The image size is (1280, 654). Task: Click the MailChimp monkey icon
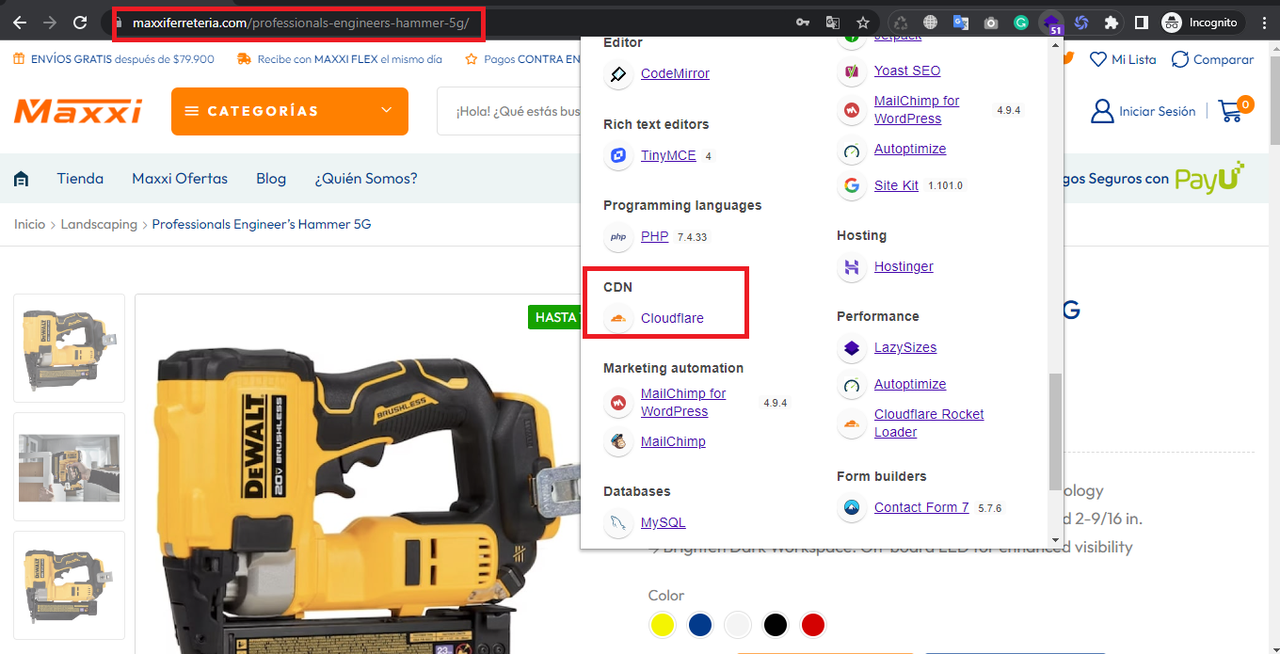tap(618, 442)
